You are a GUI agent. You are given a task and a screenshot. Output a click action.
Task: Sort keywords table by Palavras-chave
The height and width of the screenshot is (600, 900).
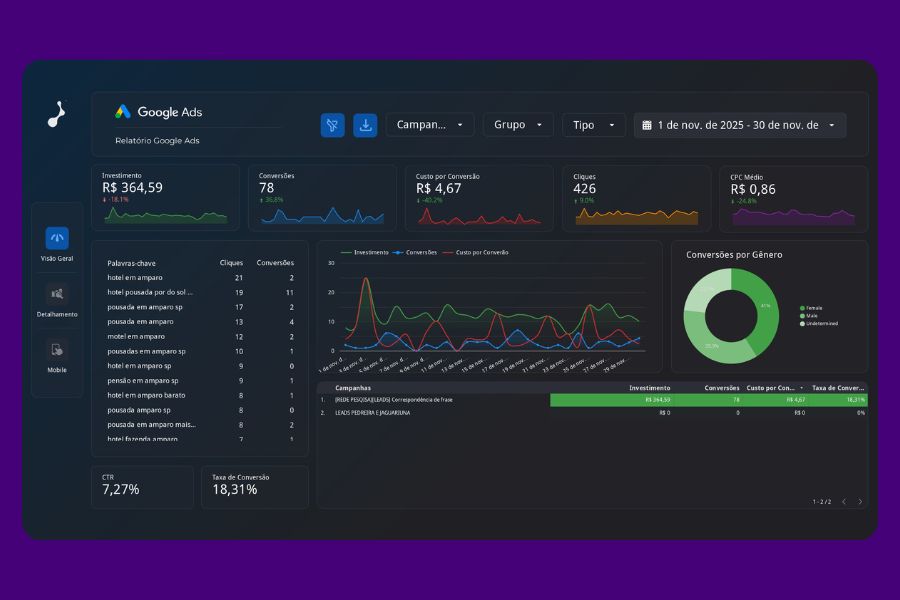pos(131,264)
